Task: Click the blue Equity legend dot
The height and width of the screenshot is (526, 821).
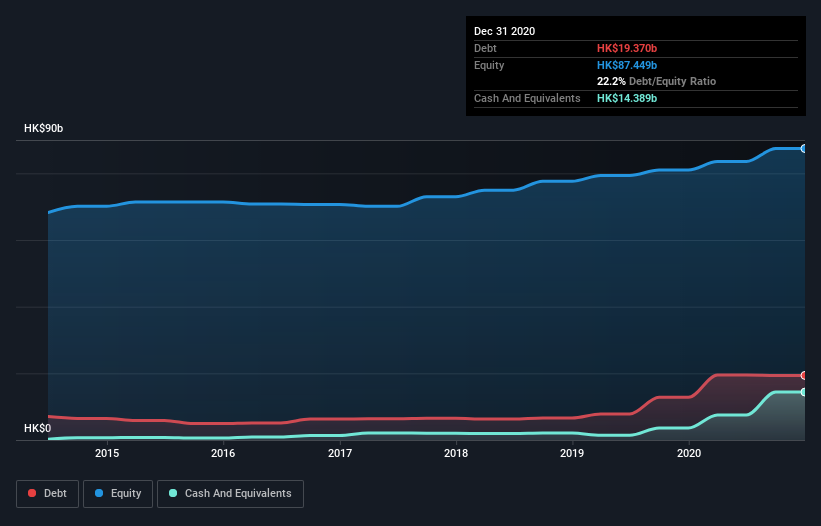Action: [x=99, y=493]
